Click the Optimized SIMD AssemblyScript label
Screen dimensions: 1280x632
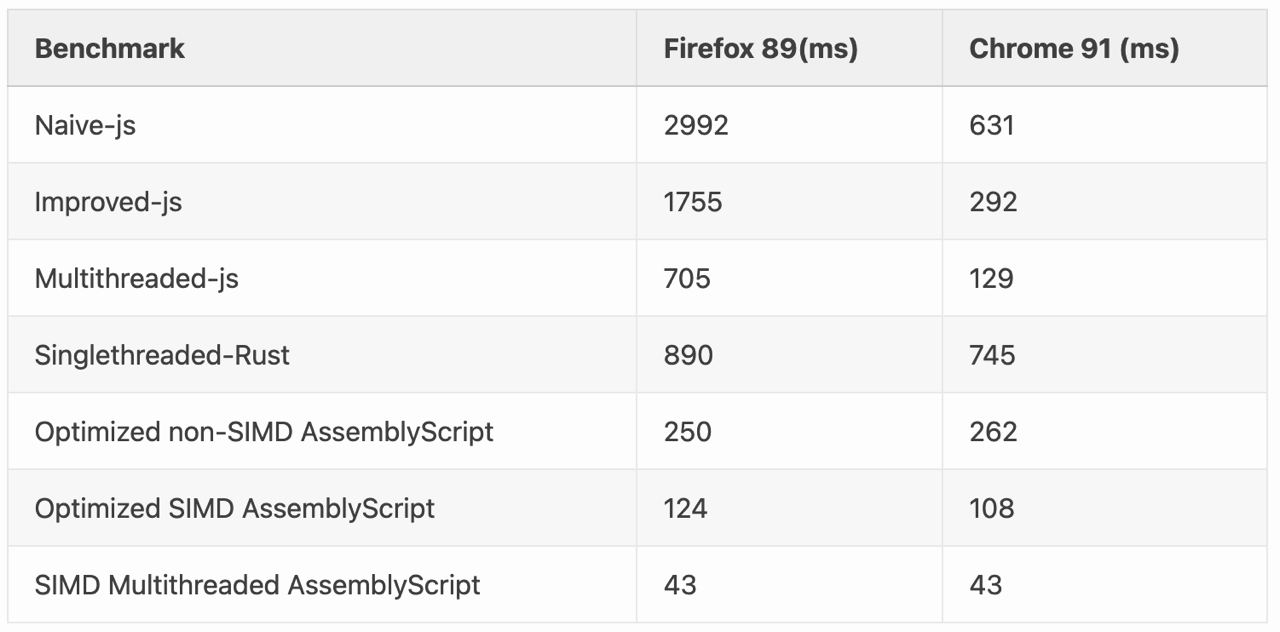point(235,508)
